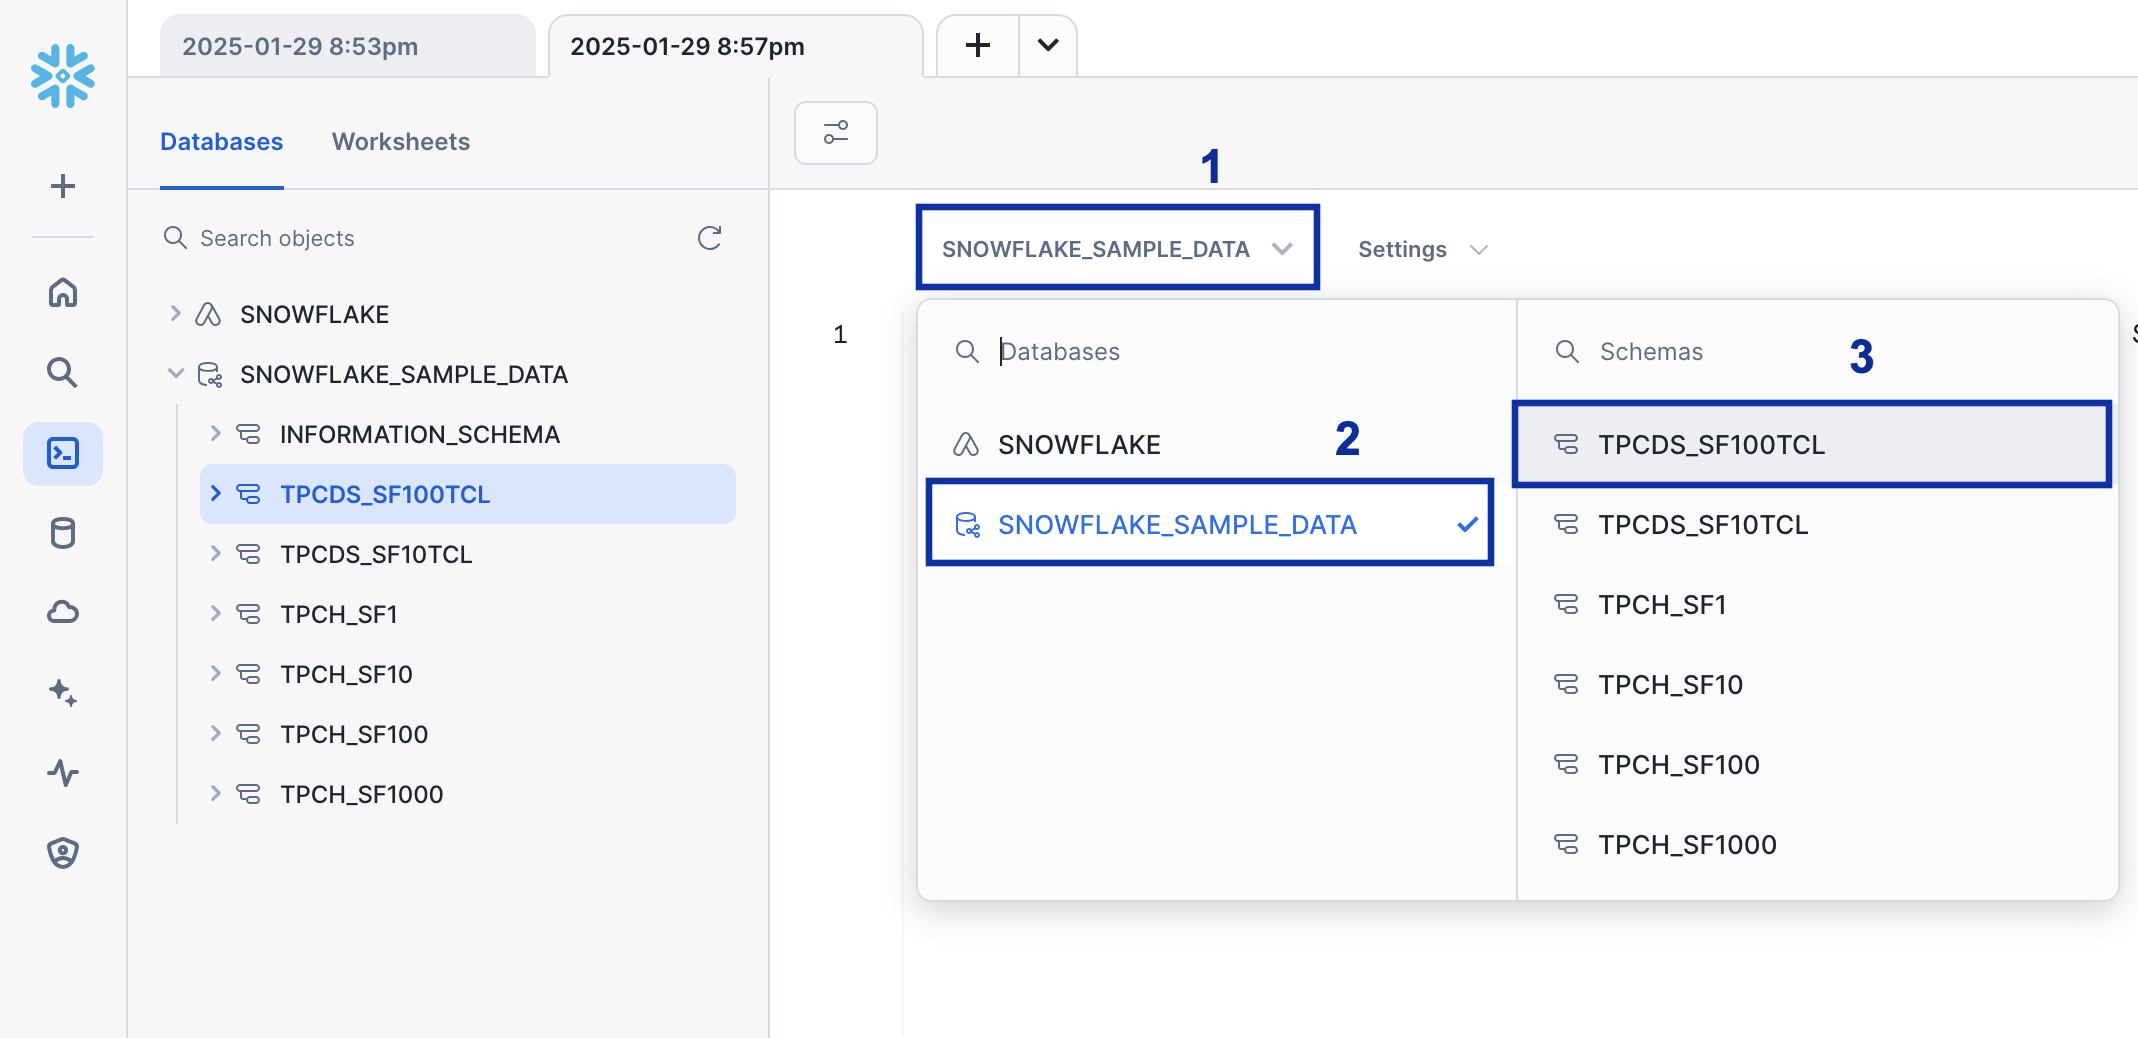Open the Worksheets terminal icon in sidebar
This screenshot has width=2138, height=1038.
63,453
